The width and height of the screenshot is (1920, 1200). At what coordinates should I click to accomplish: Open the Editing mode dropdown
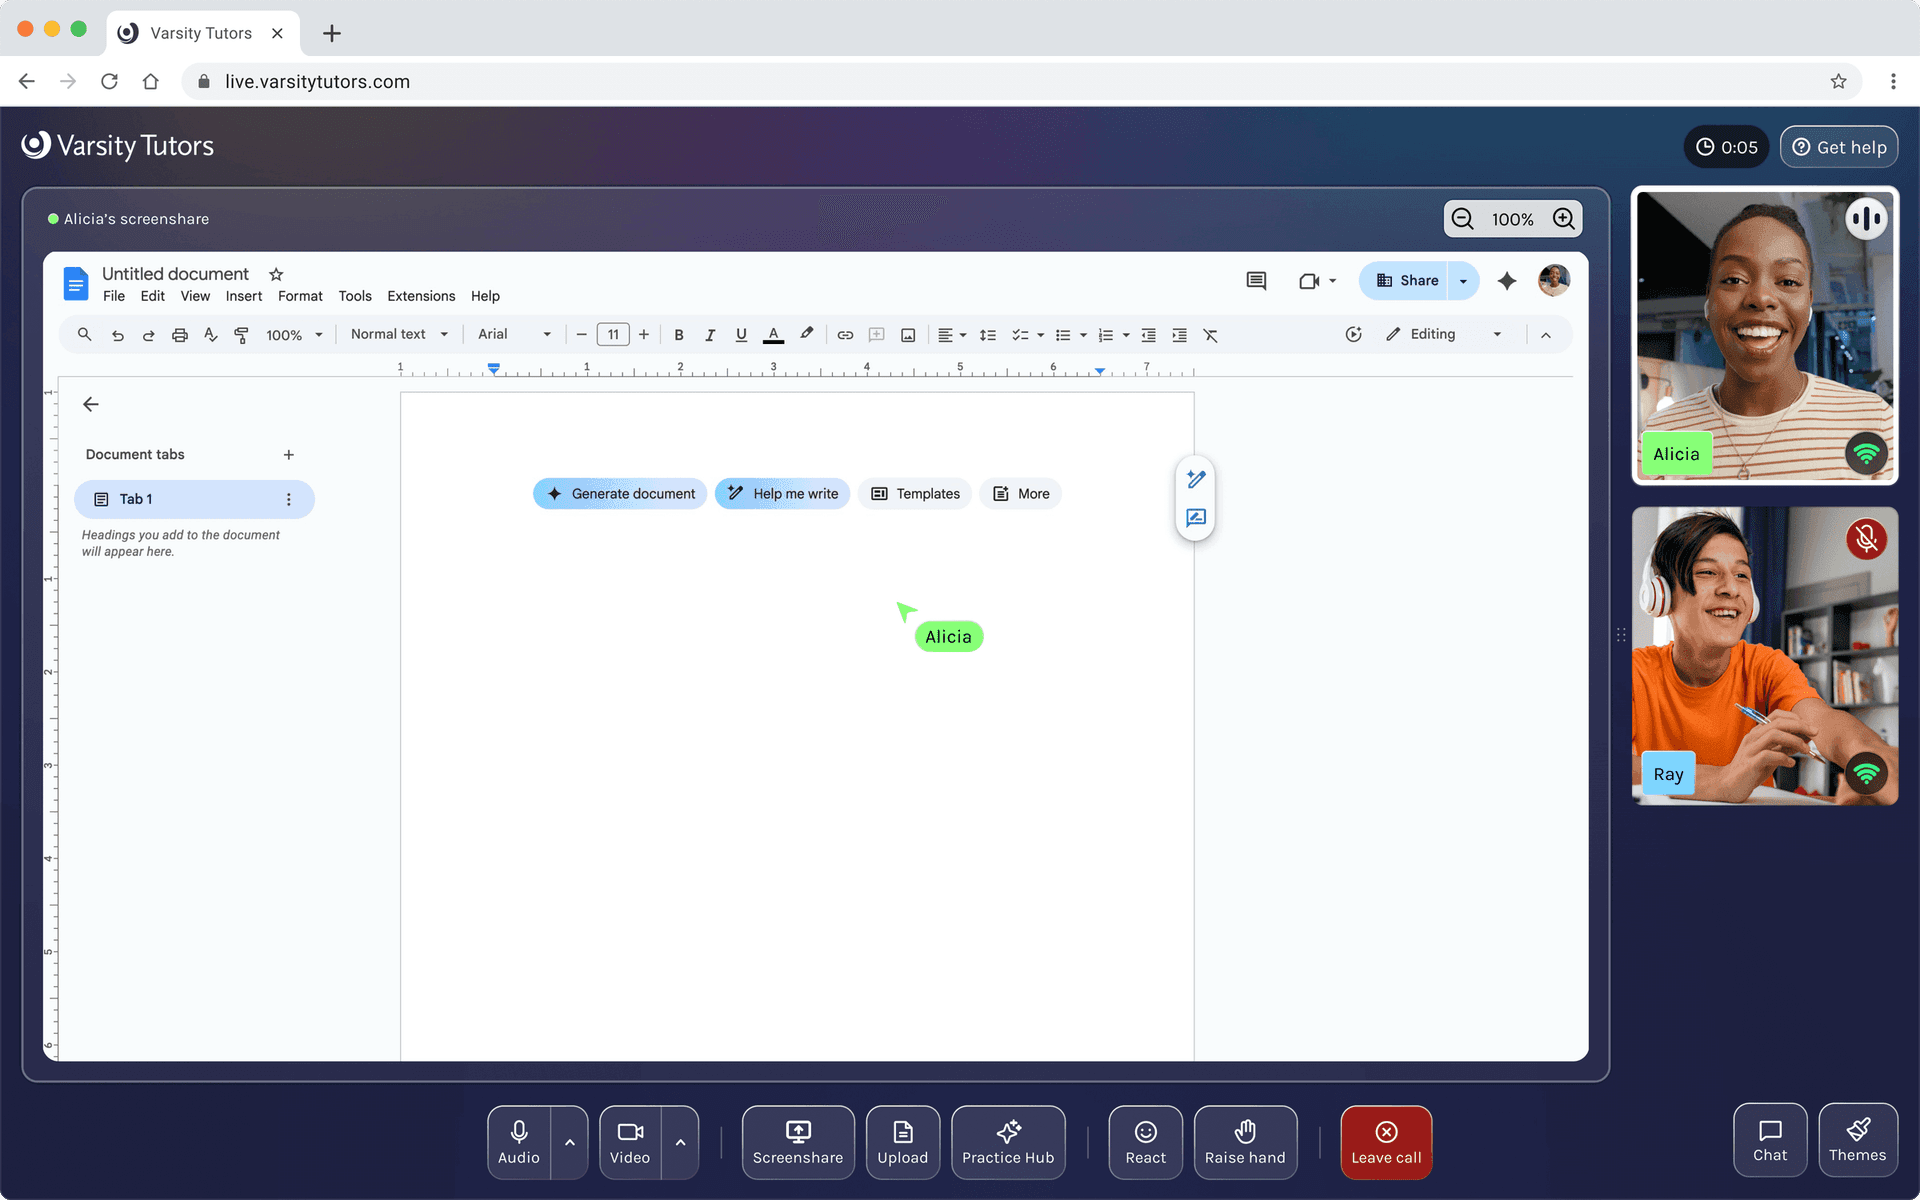point(1443,334)
